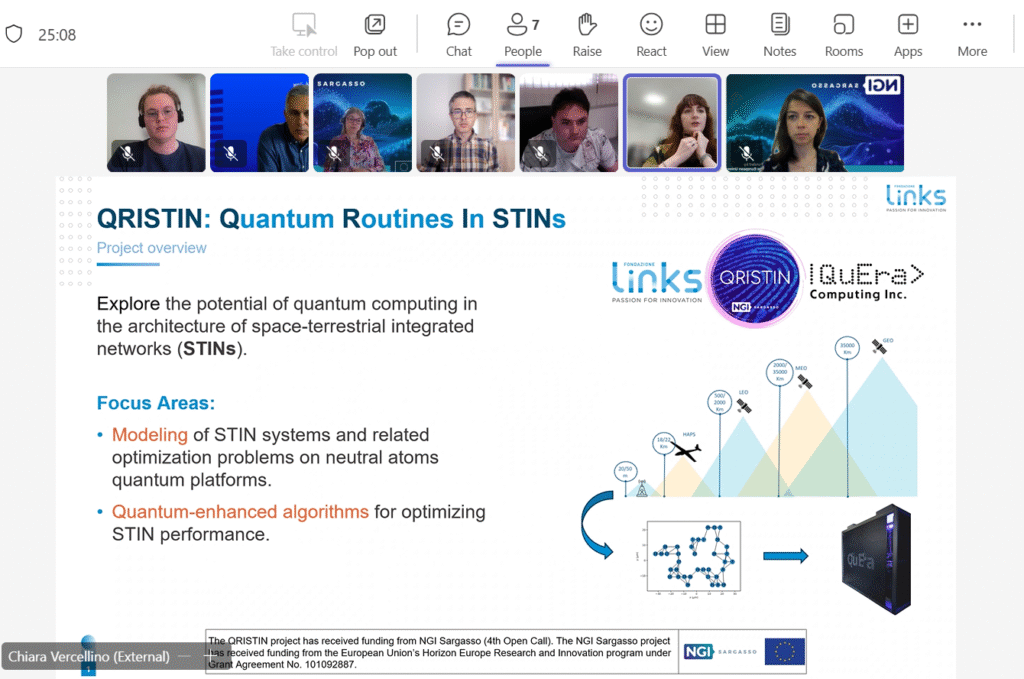The width and height of the screenshot is (1024, 679).
Task: Click the meeting timer showing 25:08
Action: [x=57, y=35]
